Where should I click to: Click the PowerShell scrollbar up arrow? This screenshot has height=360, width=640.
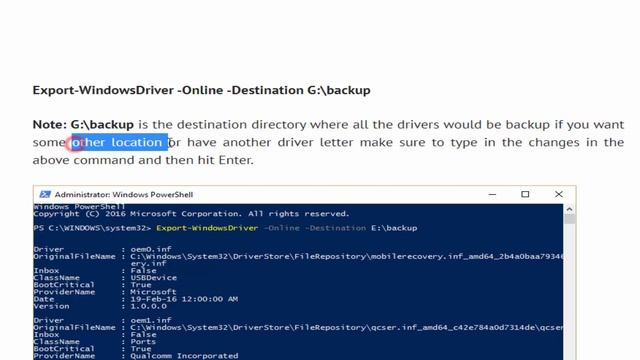(x=569, y=209)
